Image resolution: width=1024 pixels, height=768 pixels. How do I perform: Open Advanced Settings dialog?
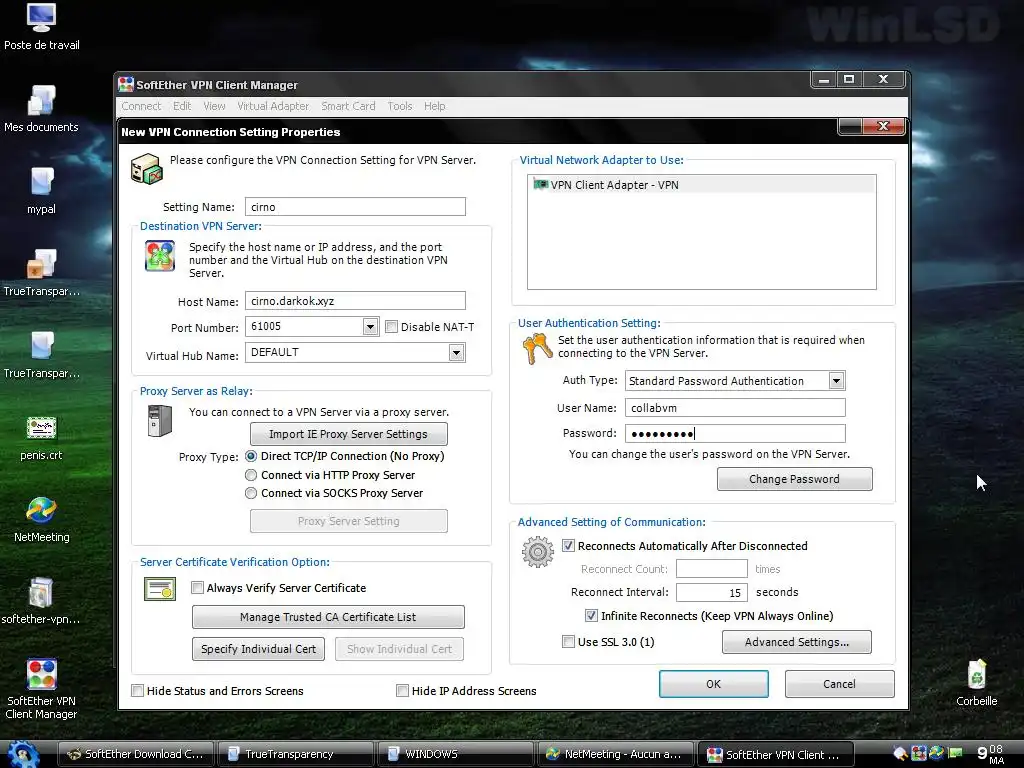point(796,641)
